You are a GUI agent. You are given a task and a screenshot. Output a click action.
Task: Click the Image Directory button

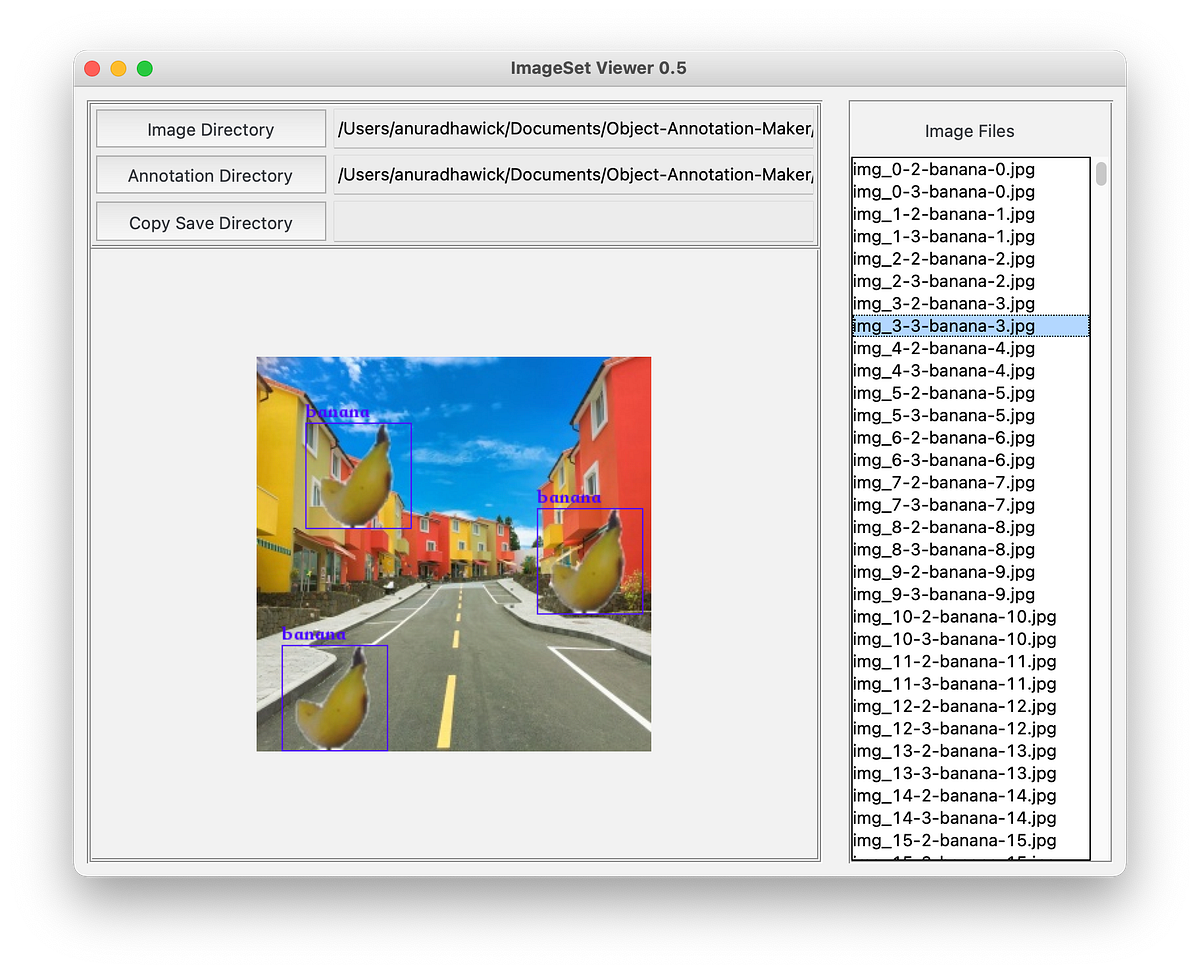pos(210,128)
